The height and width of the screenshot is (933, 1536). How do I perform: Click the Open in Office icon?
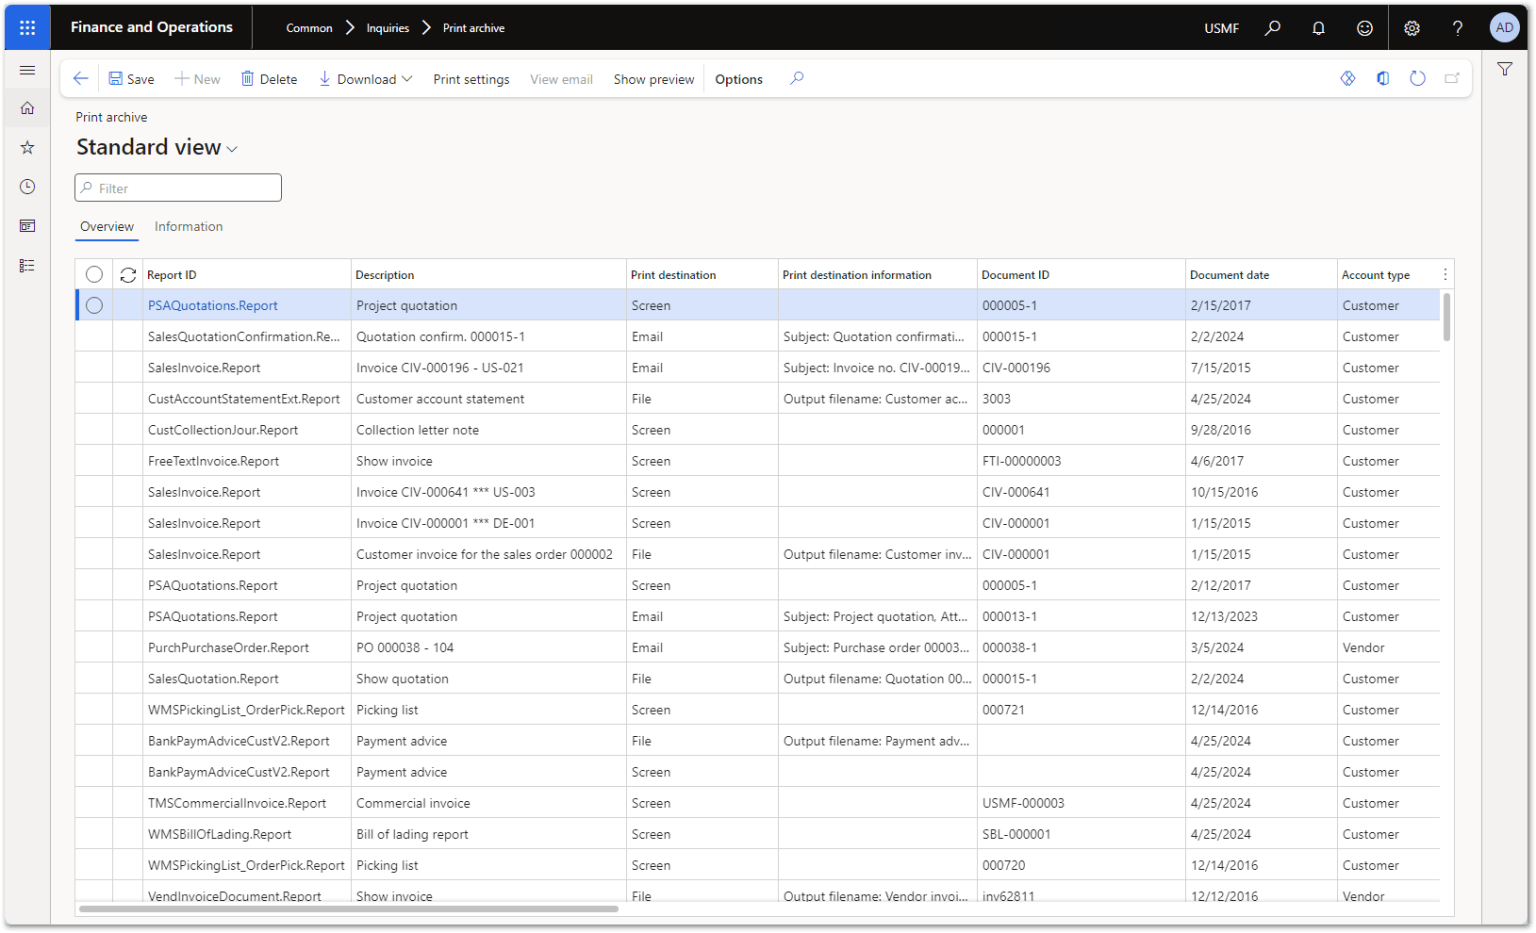(1382, 78)
